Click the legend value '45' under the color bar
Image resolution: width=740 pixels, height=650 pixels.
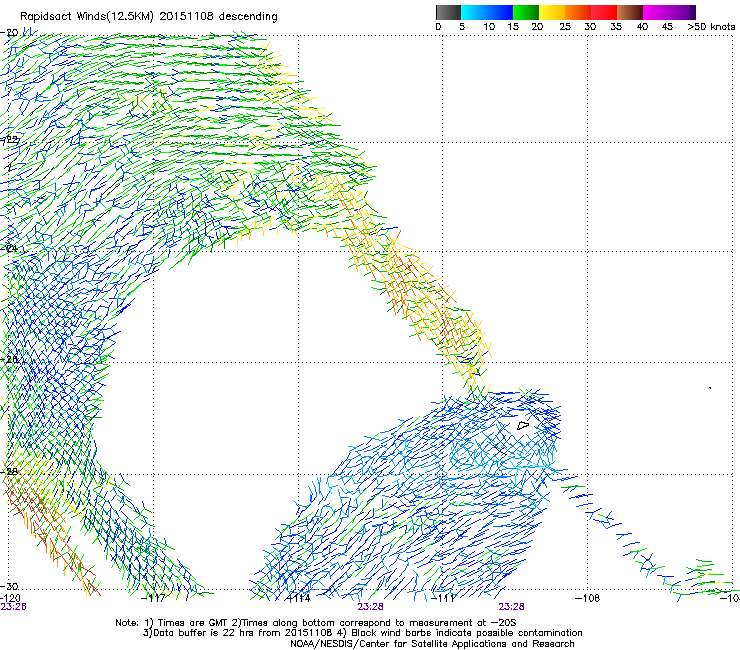667,26
